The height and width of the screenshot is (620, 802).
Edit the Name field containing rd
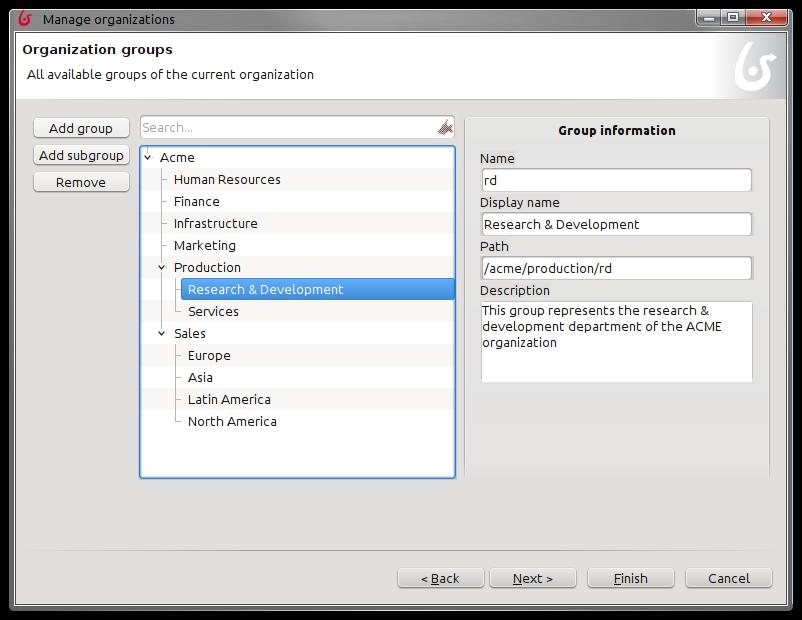coord(616,180)
